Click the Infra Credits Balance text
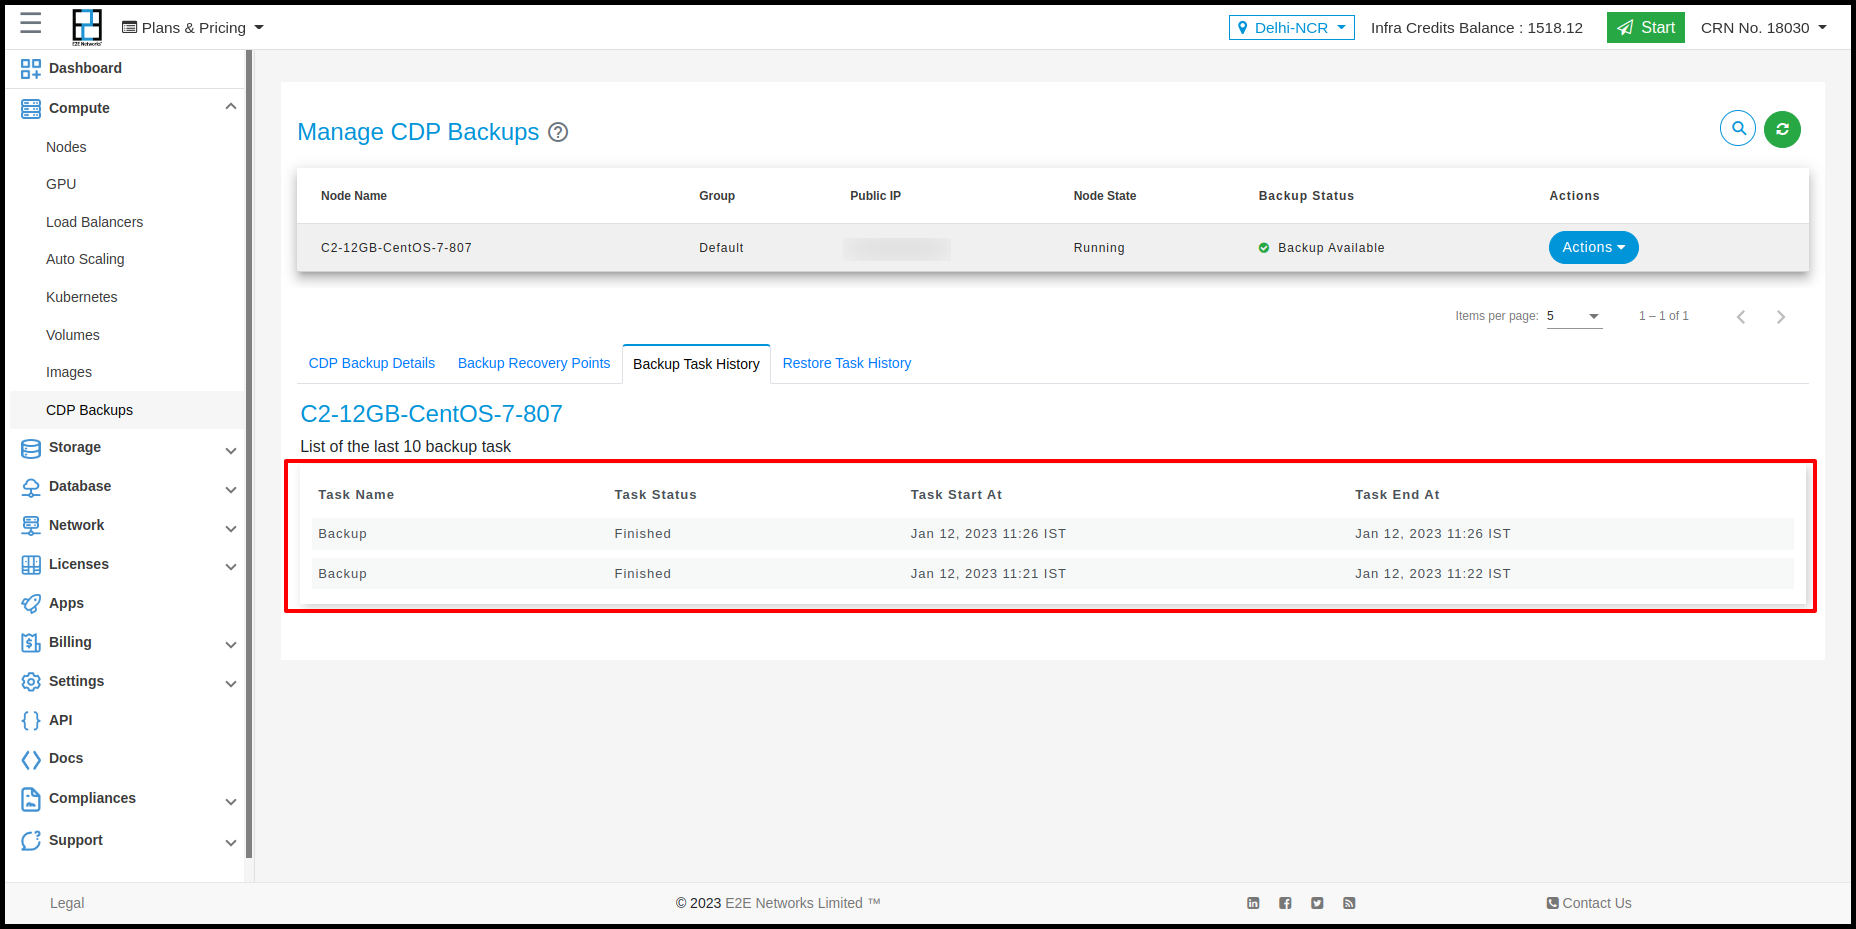Viewport: 1856px width, 929px height. click(1476, 28)
